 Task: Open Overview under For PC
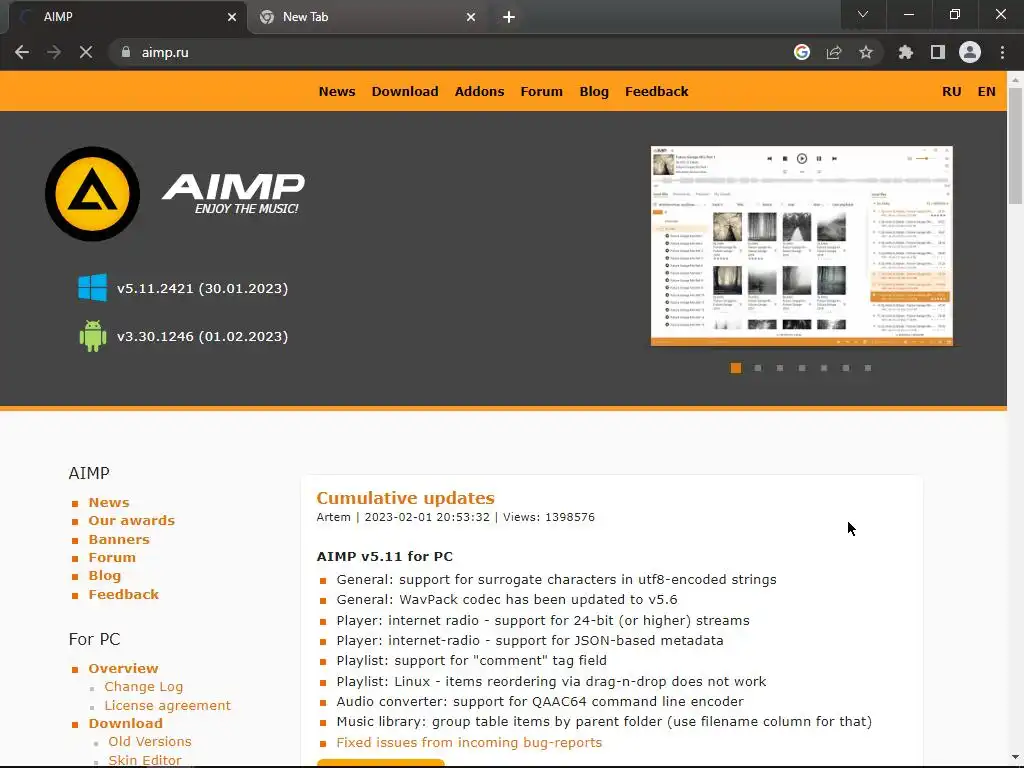coord(123,668)
